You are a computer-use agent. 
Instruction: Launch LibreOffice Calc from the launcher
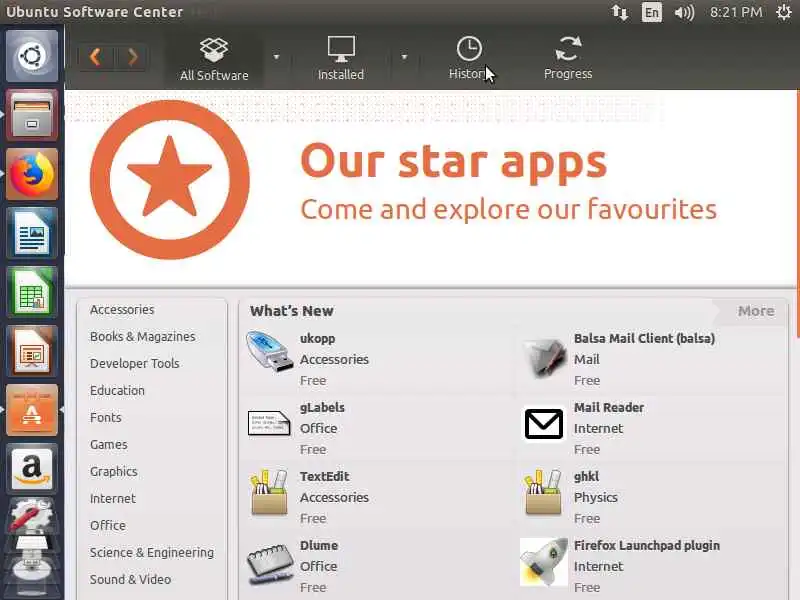click(x=32, y=292)
